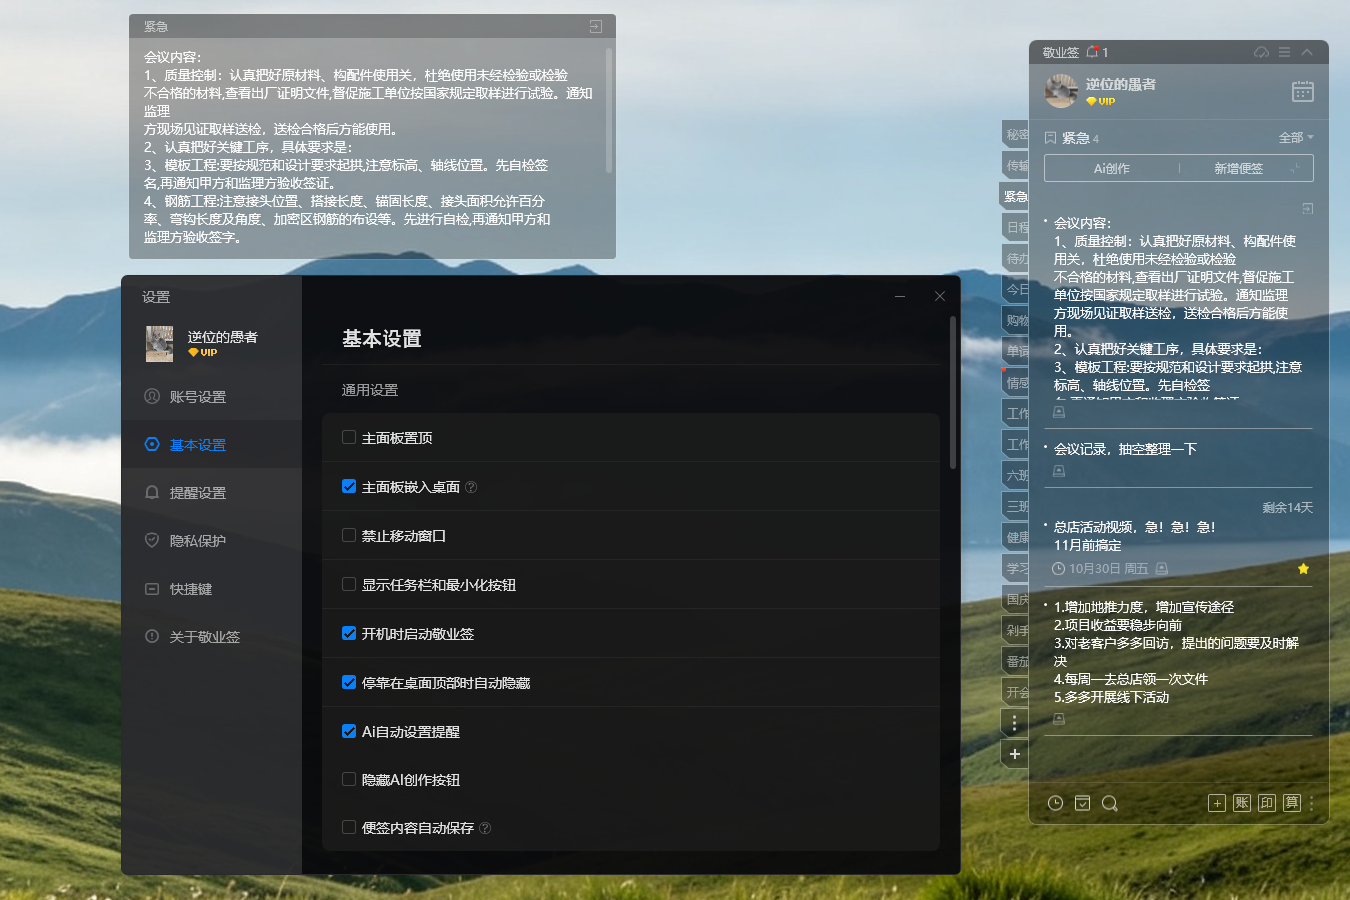
Task: Disable 开机时启动敬业签
Action: [349, 633]
